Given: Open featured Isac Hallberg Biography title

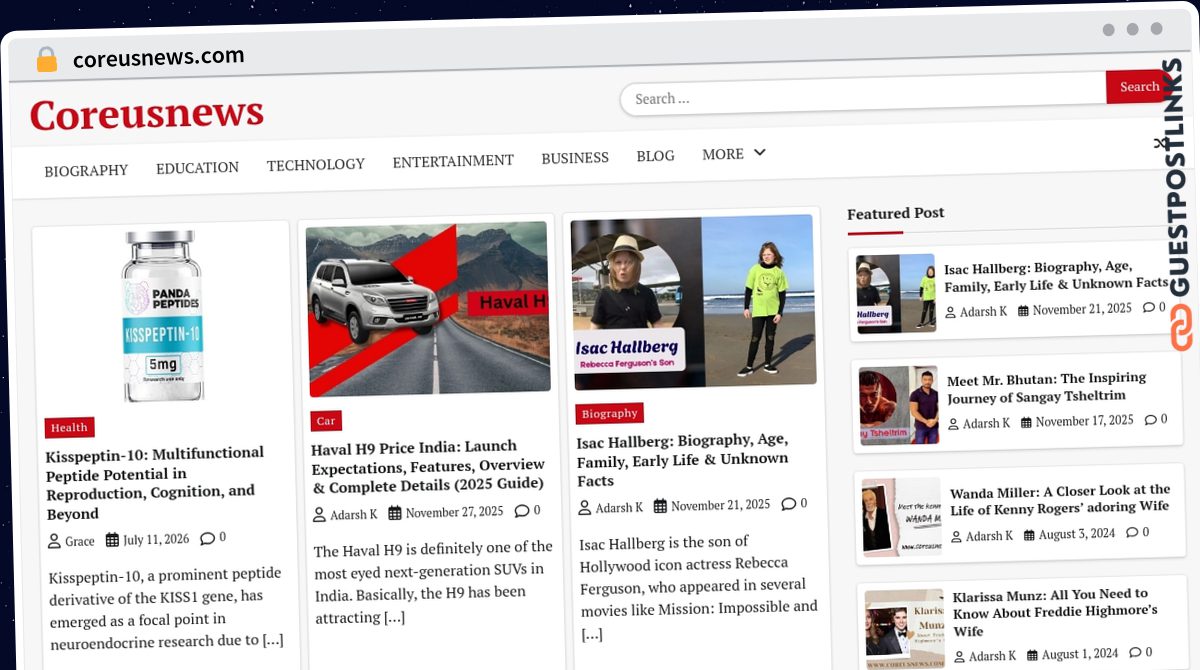Looking at the screenshot, I should click(x=1055, y=276).
